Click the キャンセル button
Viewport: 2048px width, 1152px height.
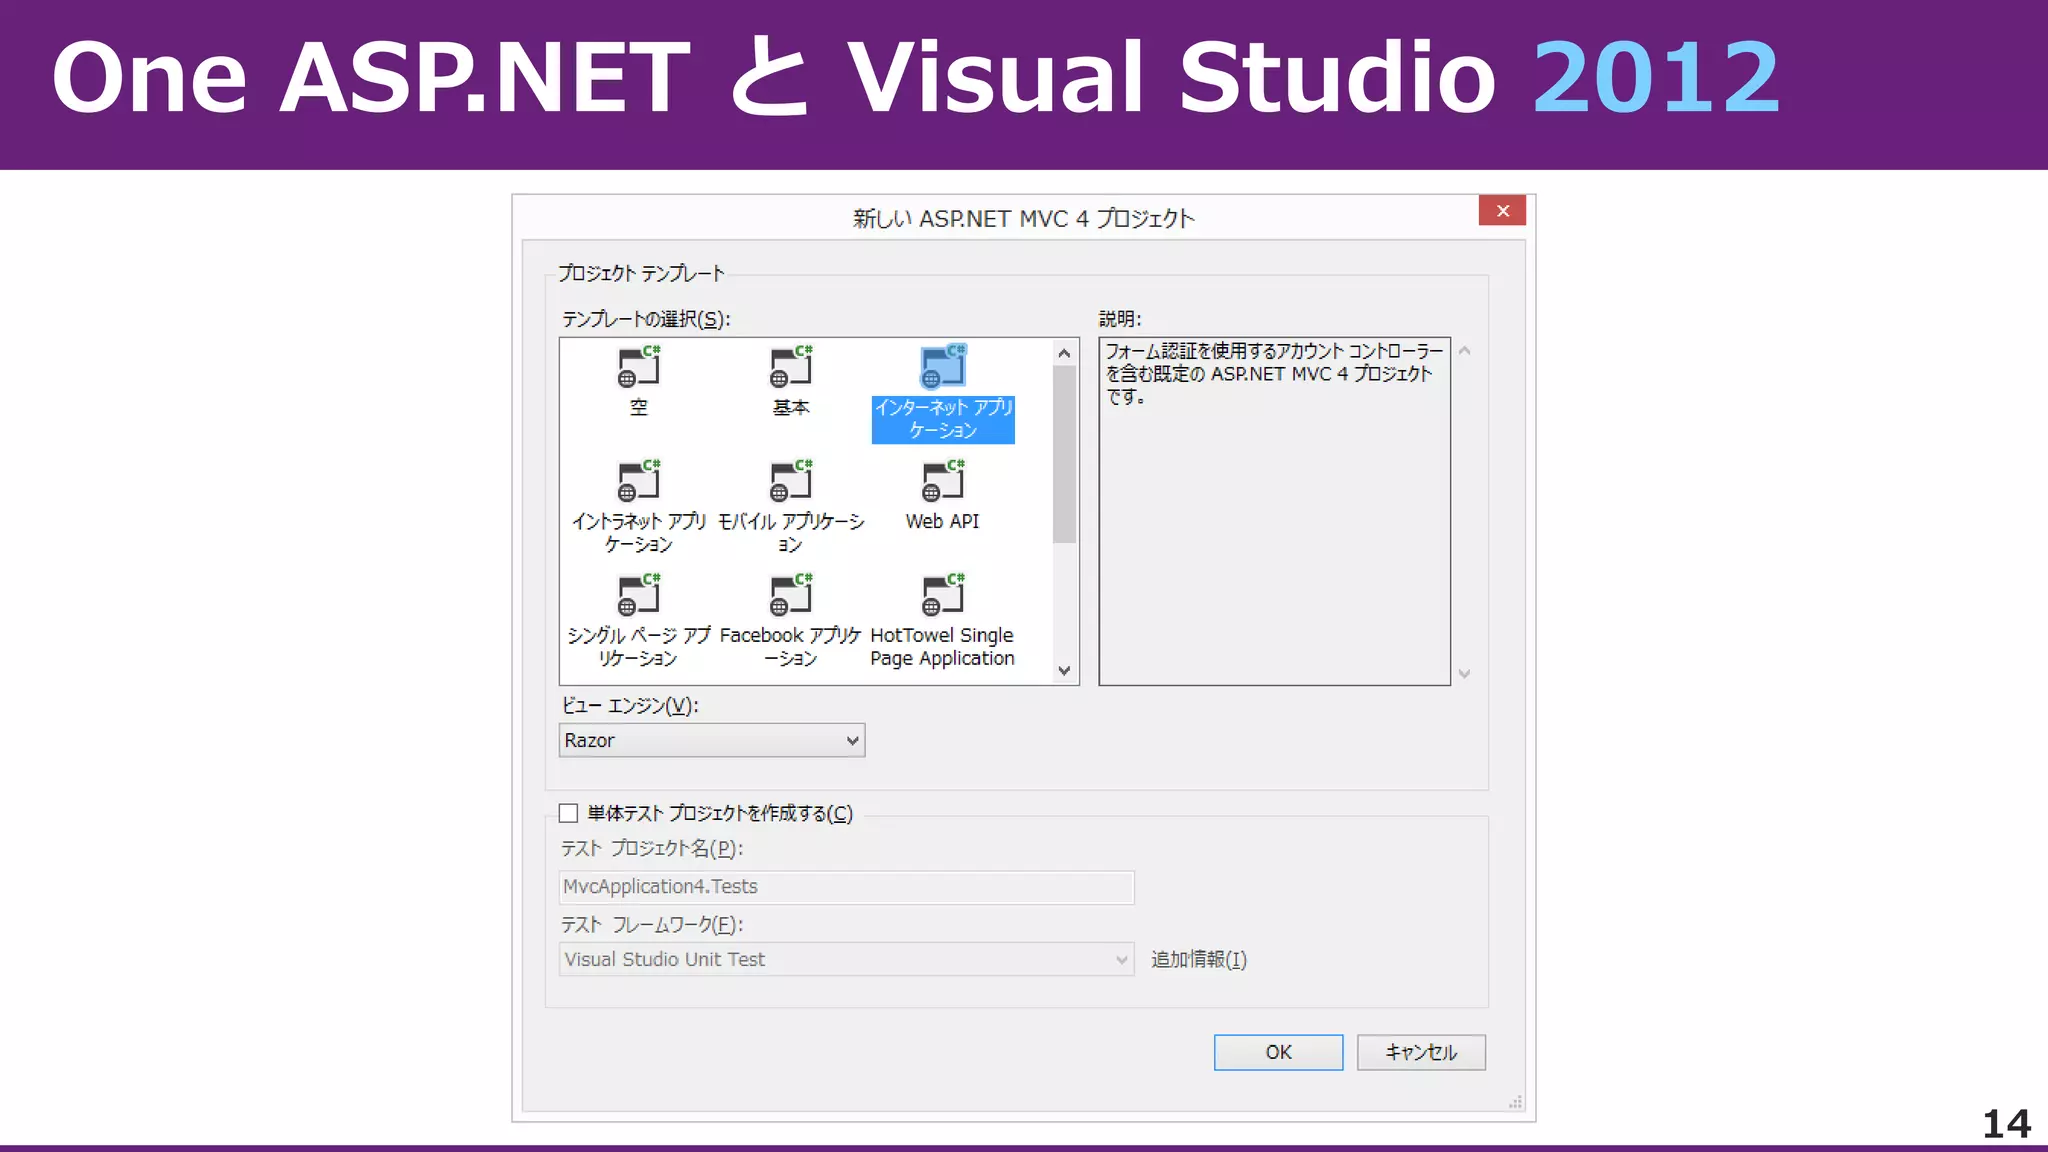coord(1420,1052)
